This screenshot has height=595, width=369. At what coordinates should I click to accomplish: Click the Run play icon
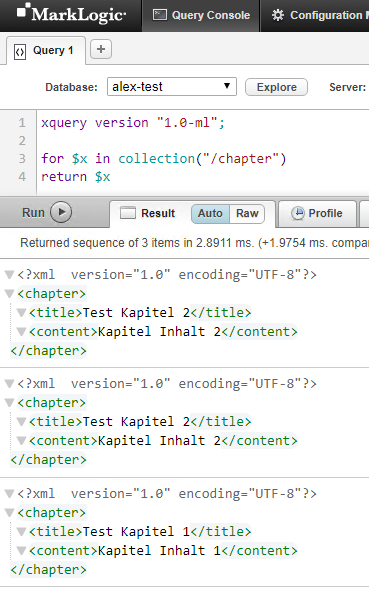coord(61,212)
